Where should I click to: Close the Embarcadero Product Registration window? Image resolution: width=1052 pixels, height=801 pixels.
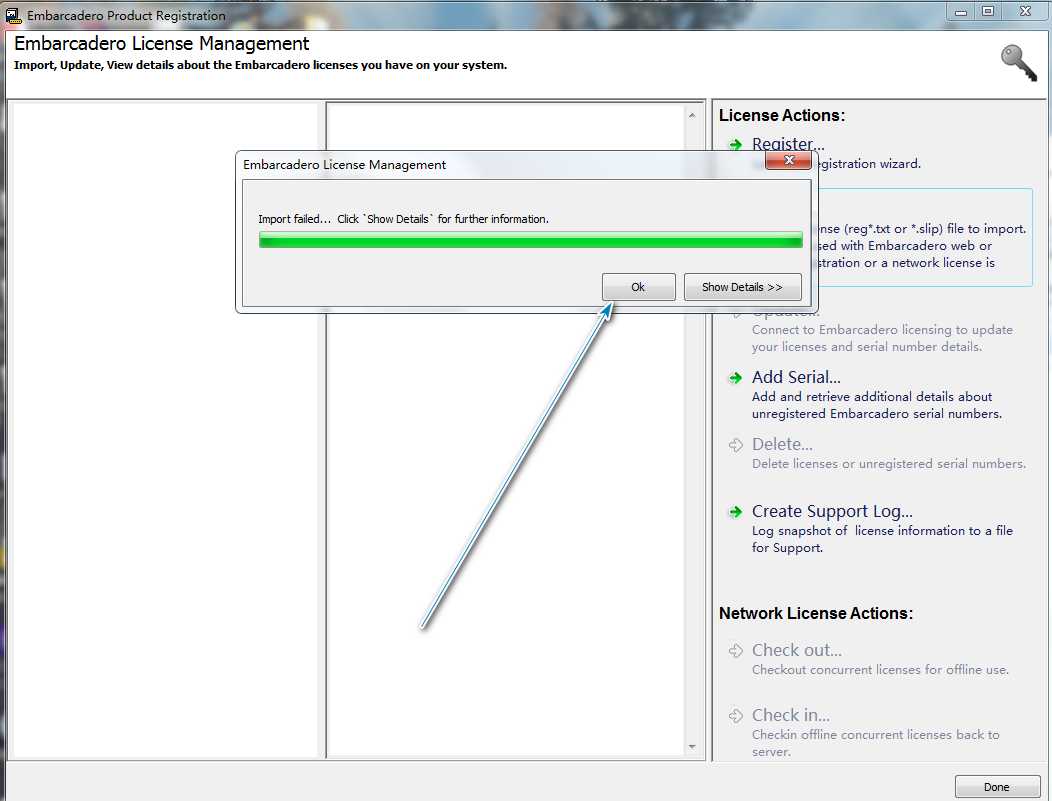[1025, 11]
